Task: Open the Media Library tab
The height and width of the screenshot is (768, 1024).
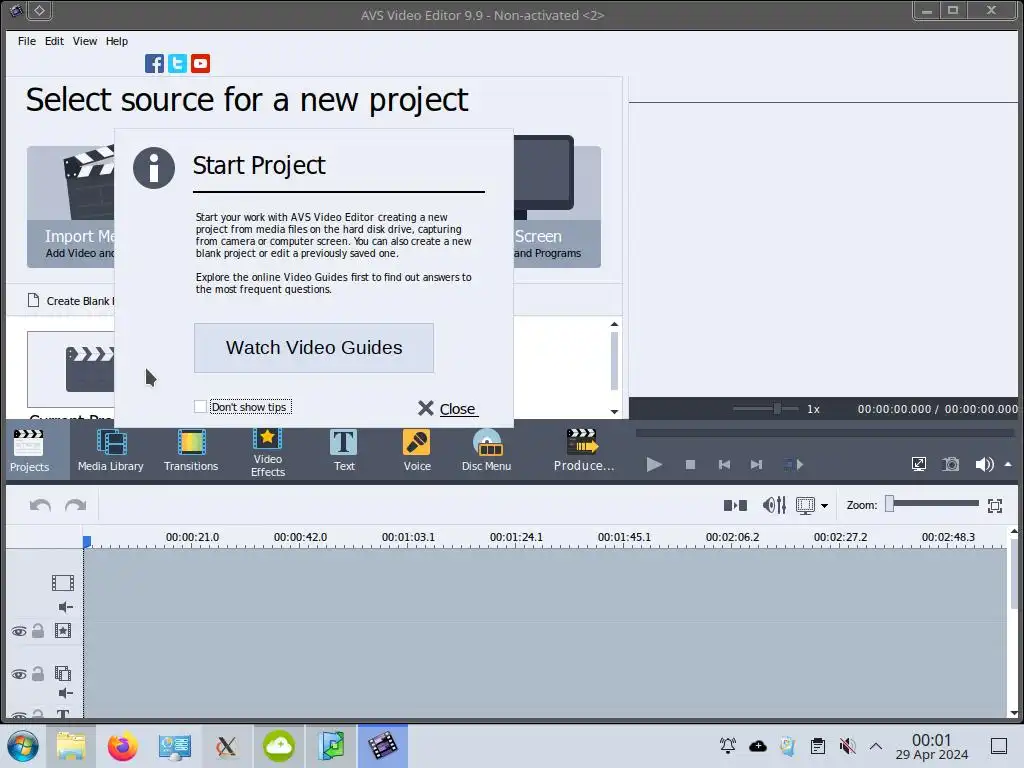Action: 110,451
